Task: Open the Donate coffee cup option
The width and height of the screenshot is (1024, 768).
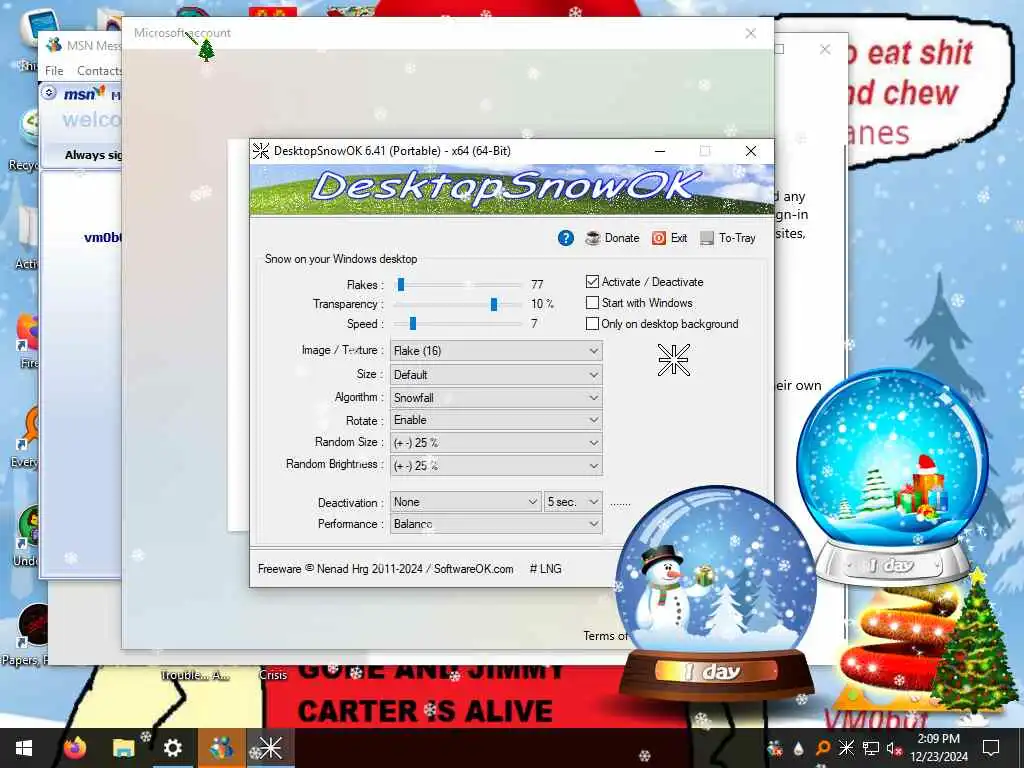Action: point(612,238)
